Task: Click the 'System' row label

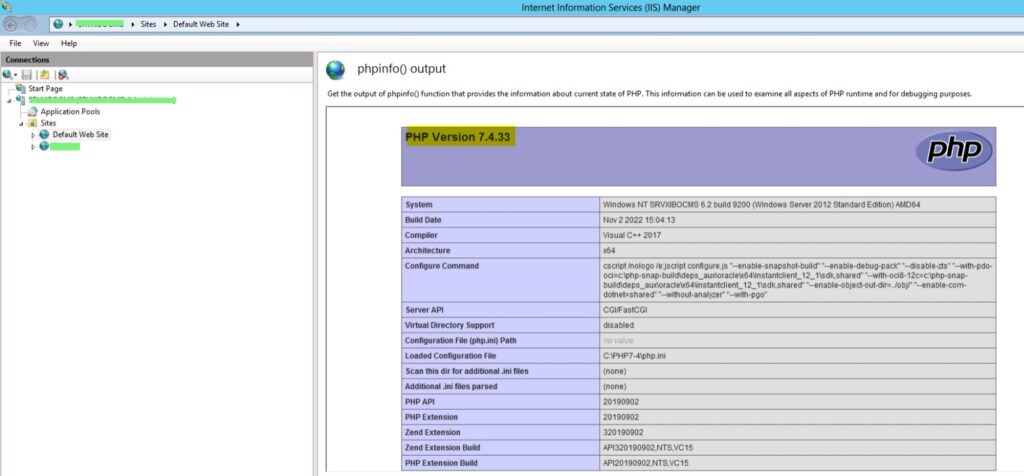Action: tap(419, 205)
